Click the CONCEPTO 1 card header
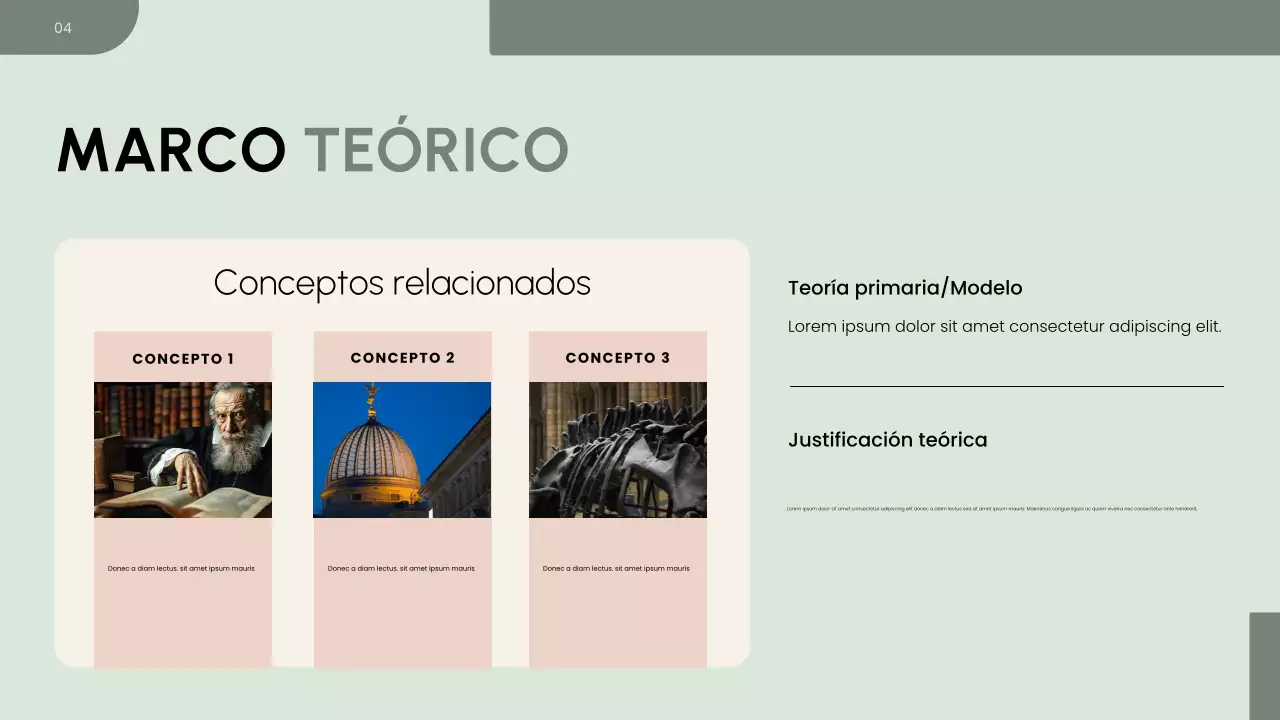Image resolution: width=1280 pixels, height=720 pixels. click(183, 357)
